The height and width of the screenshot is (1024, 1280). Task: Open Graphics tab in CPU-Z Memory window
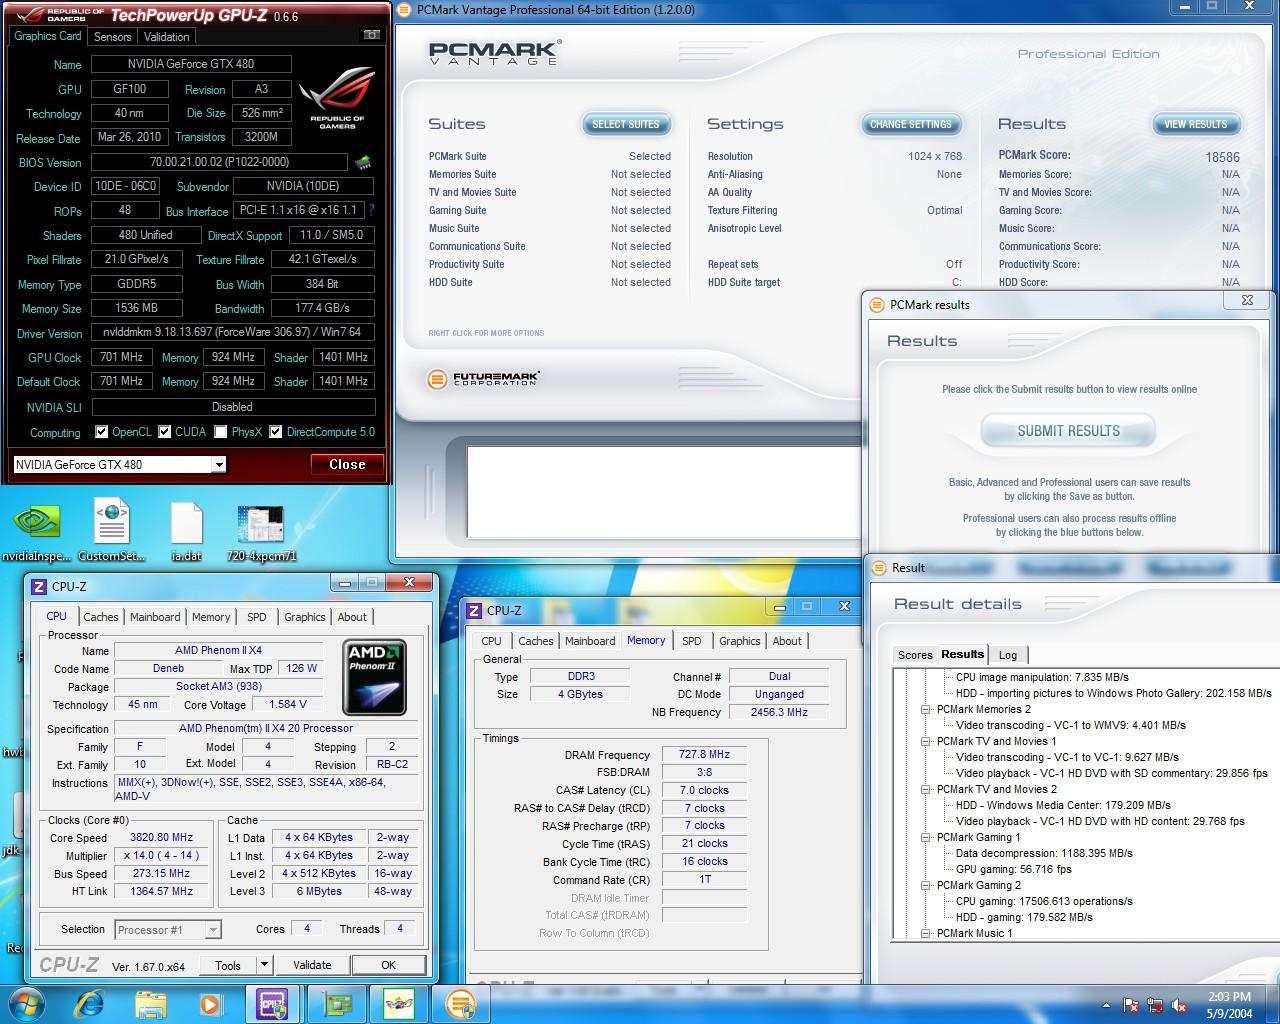click(x=740, y=641)
